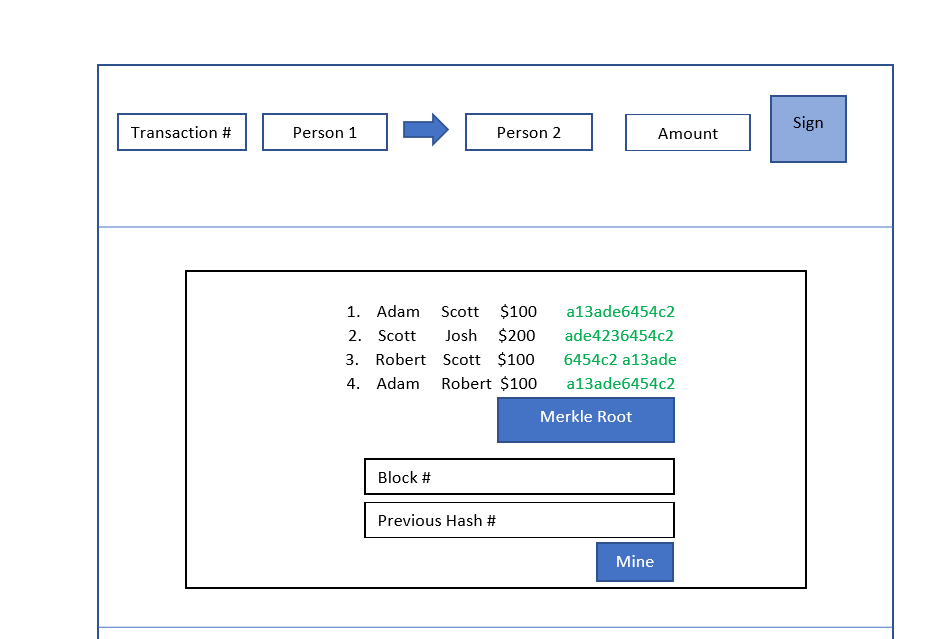
Task: Click the Merkle Root button
Action: (x=585, y=419)
